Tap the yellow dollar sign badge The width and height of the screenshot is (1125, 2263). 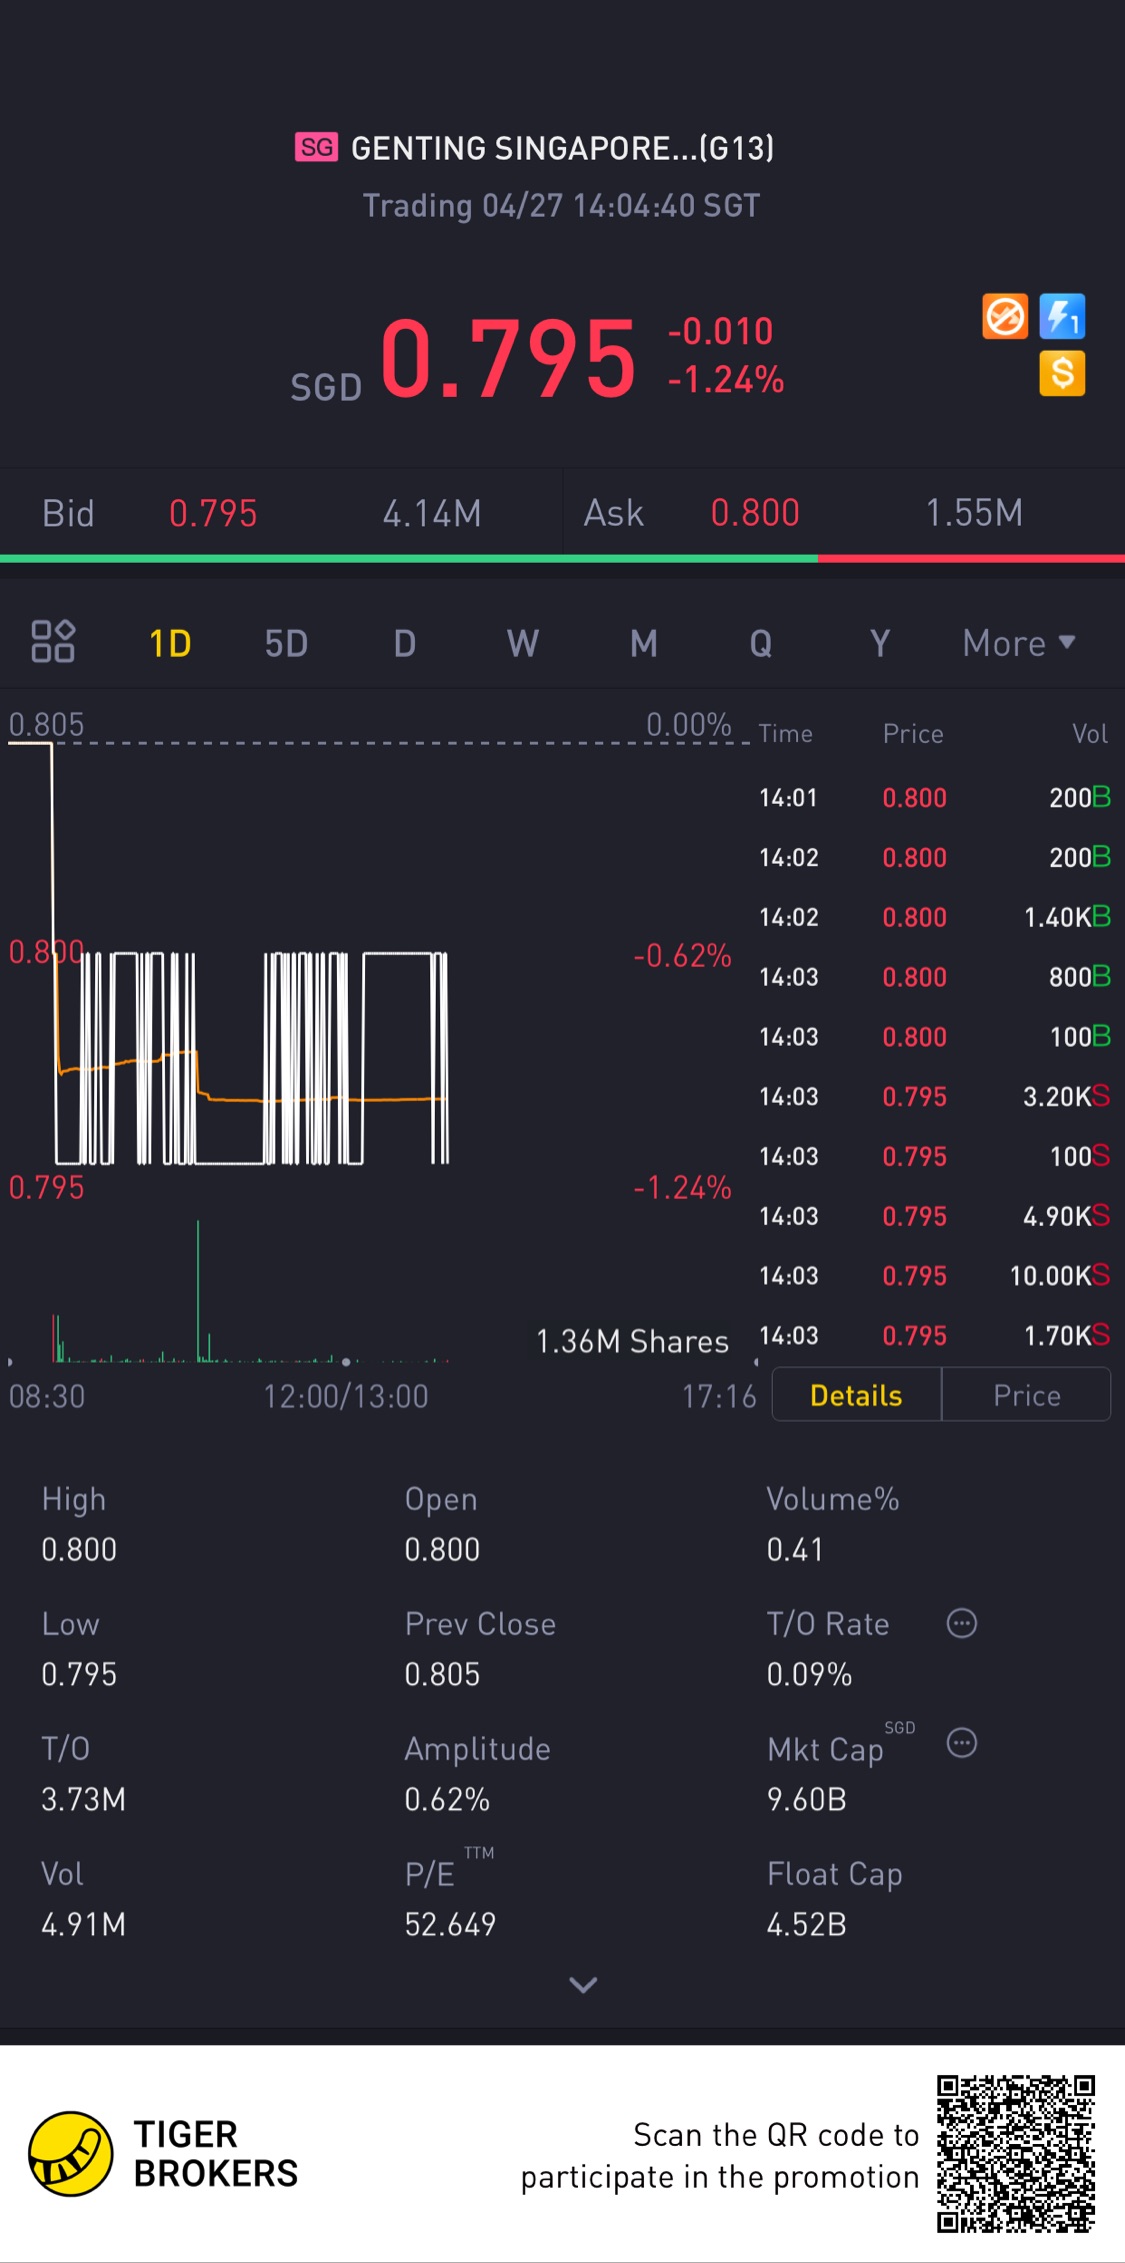1062,374
